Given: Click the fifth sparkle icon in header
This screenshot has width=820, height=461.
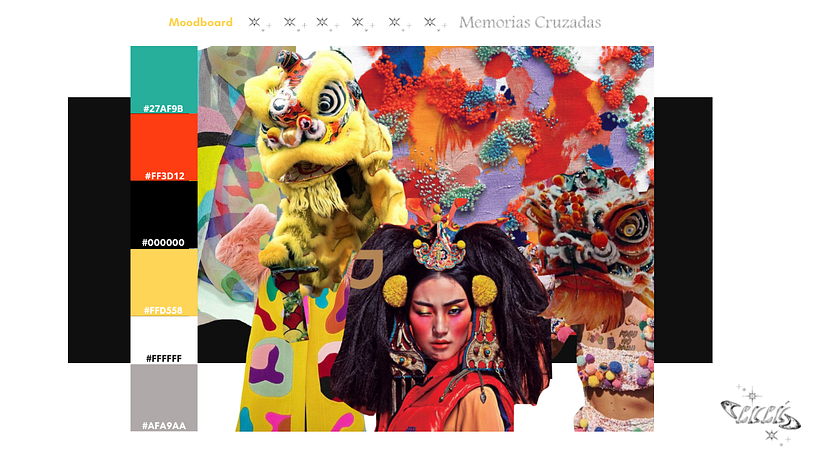Looking at the screenshot, I should tap(397, 22).
